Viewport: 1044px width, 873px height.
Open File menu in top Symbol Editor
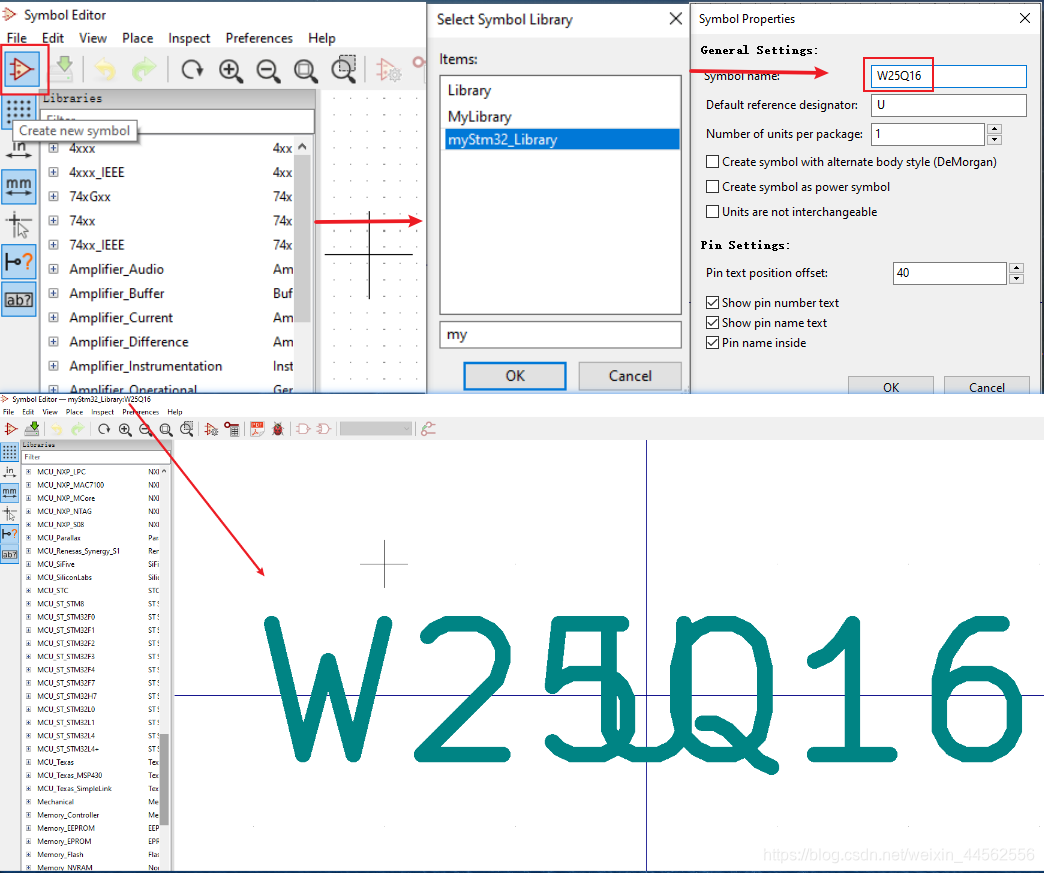coord(17,38)
